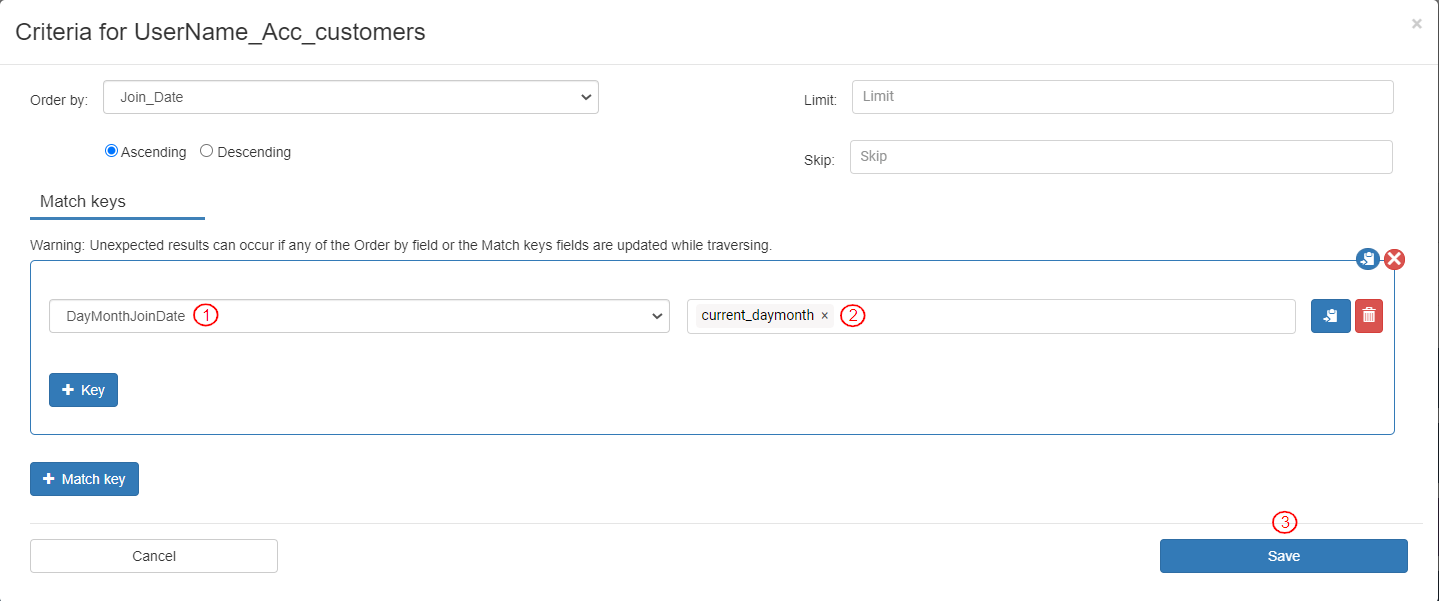
Task: Click the + Match key button
Action: pyautogui.click(x=84, y=479)
